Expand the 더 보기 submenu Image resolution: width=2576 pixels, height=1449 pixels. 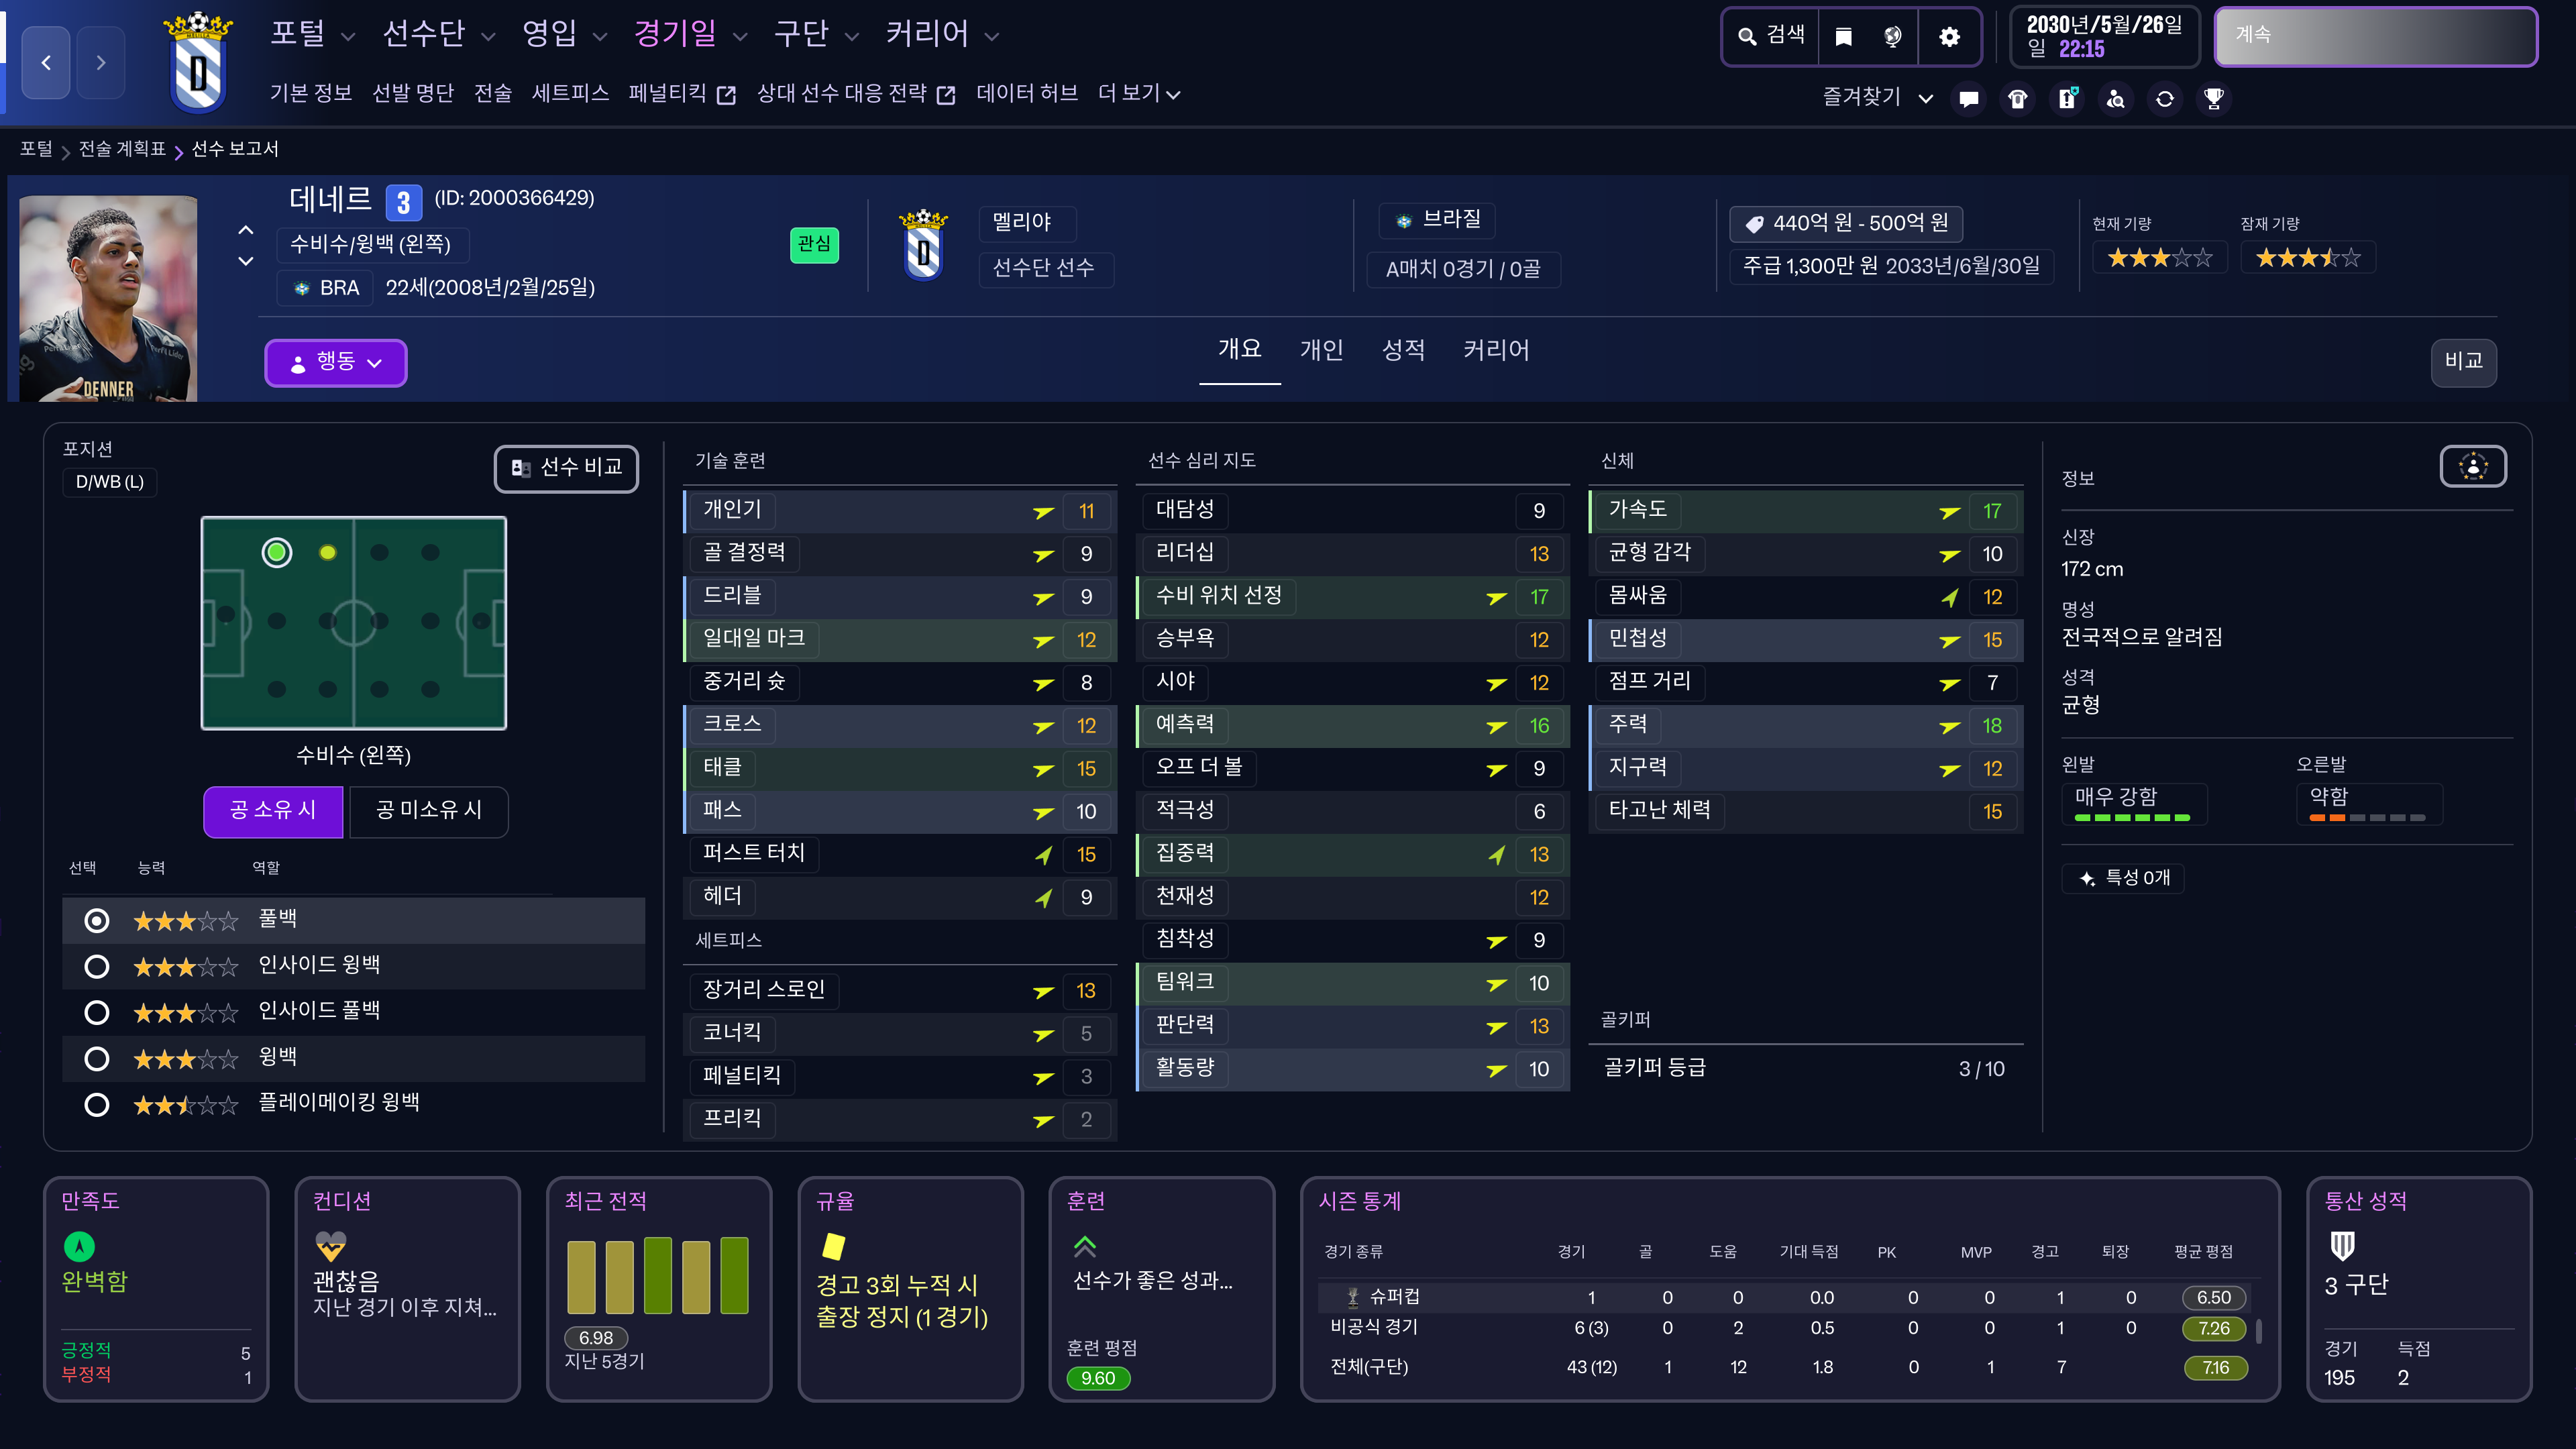(x=1138, y=94)
